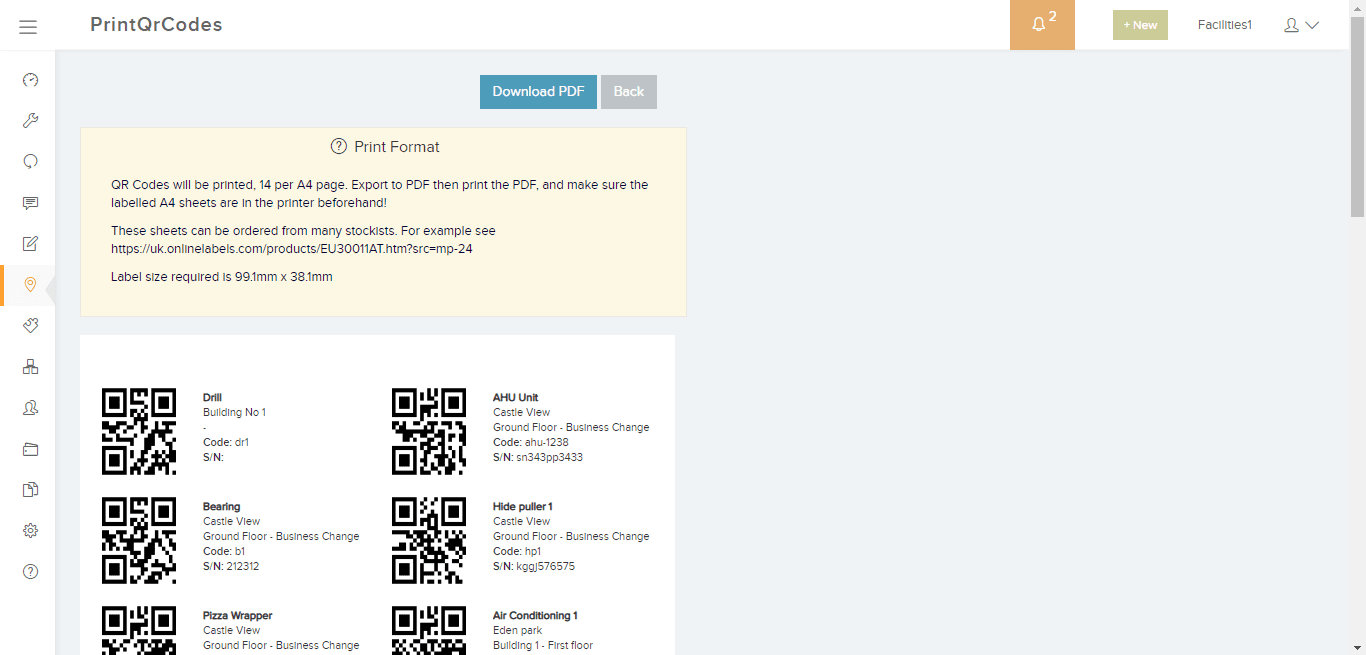The width and height of the screenshot is (1366, 655).
Task: Click the Hide puller 1 label title
Action: point(523,506)
